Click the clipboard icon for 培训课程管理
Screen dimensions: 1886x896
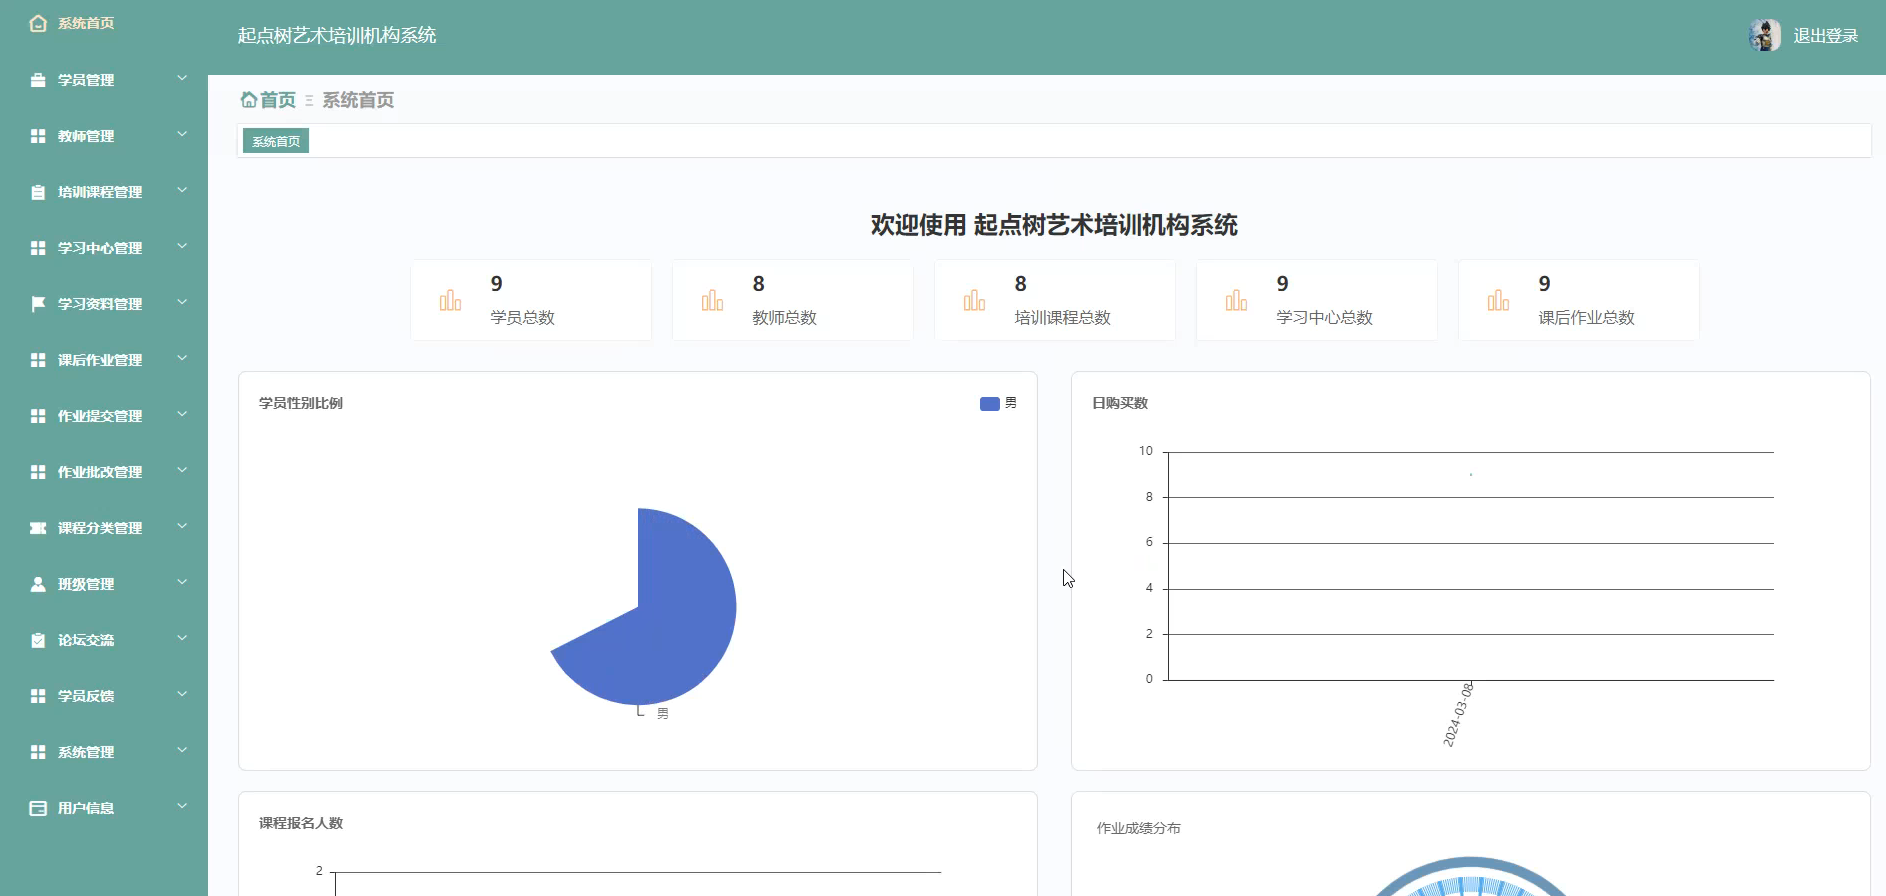point(38,192)
